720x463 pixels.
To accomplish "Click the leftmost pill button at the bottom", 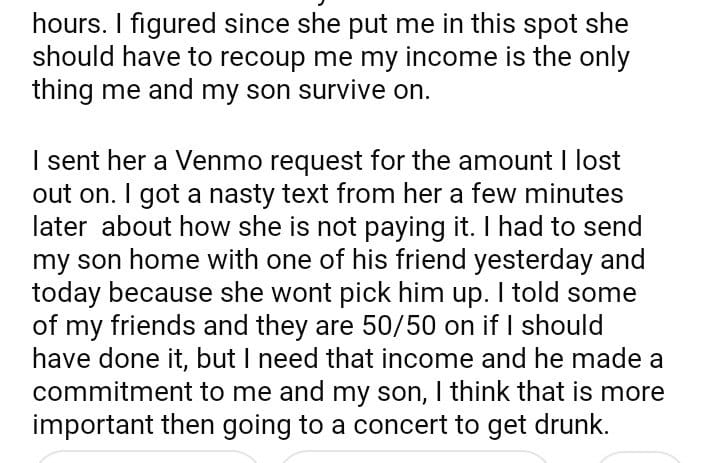I will click(x=150, y=459).
